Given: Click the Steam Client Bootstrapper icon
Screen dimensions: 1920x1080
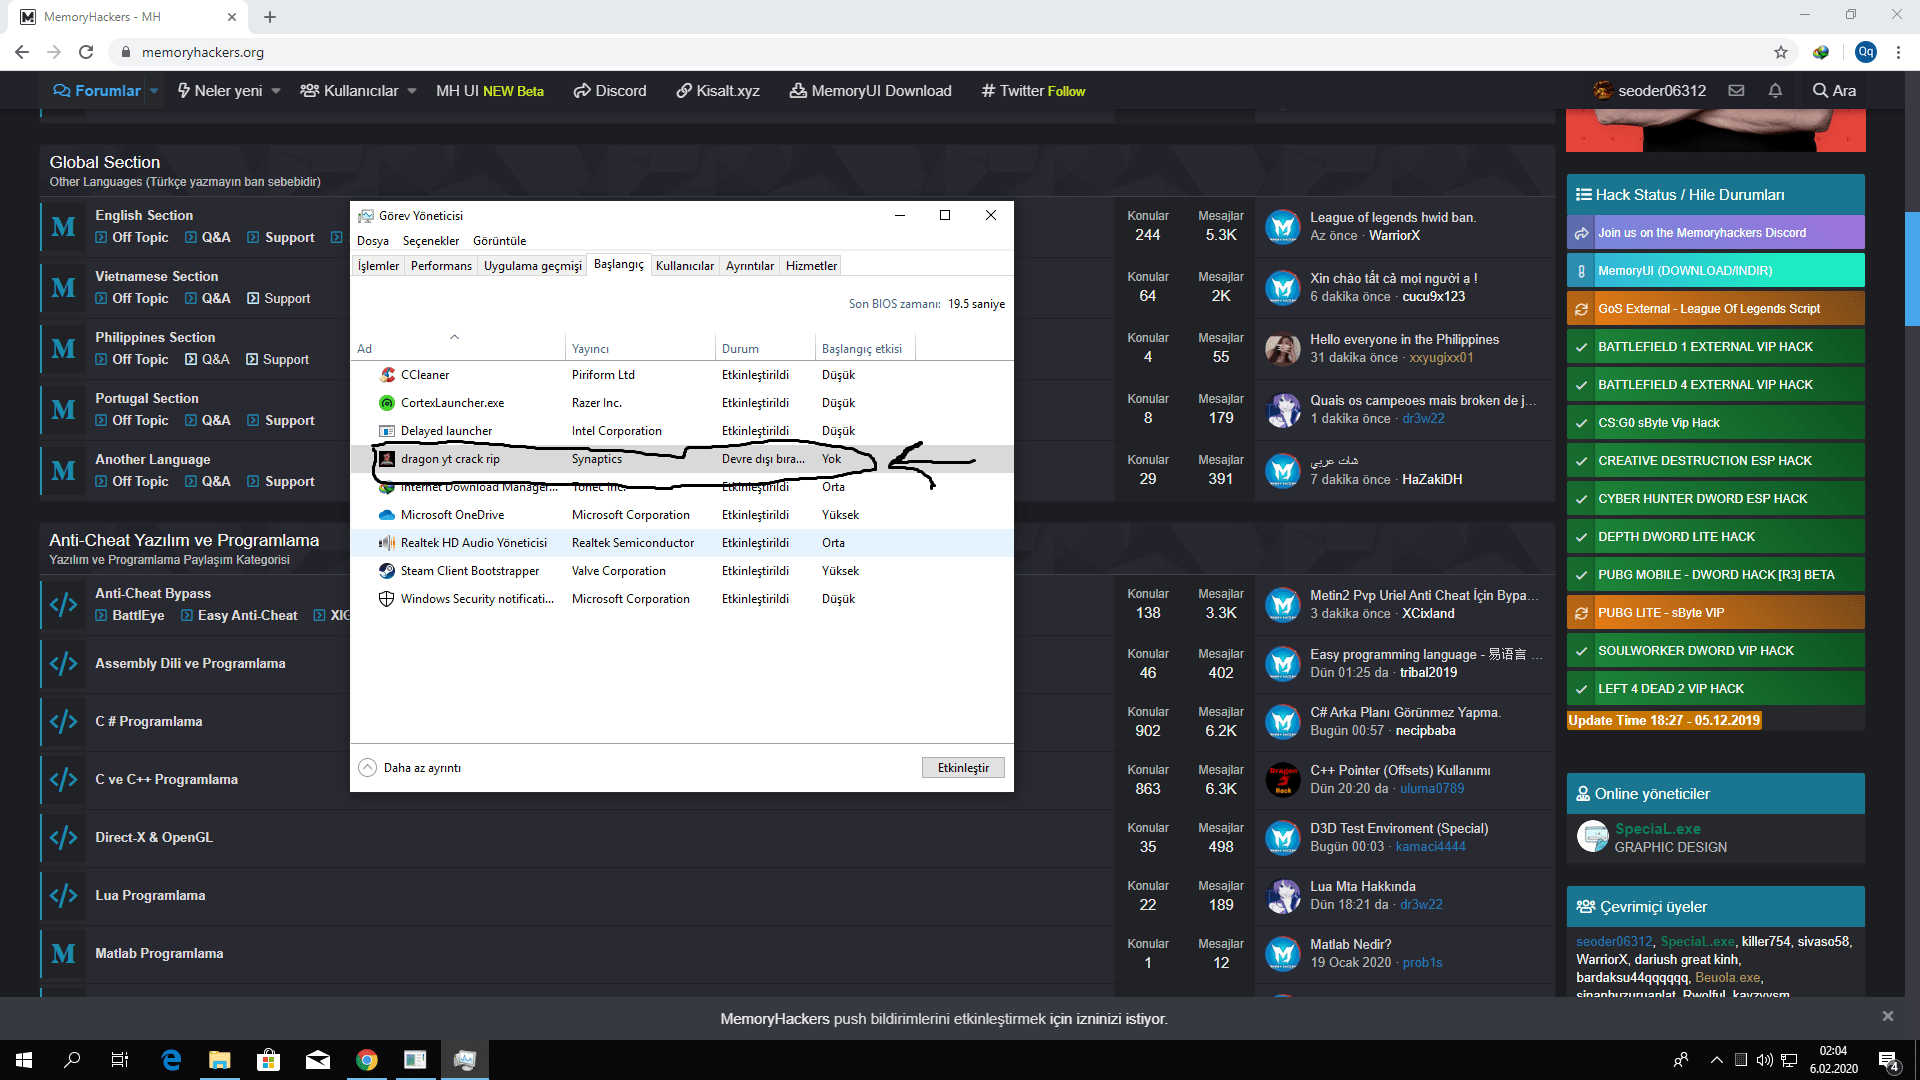Looking at the screenshot, I should point(387,571).
